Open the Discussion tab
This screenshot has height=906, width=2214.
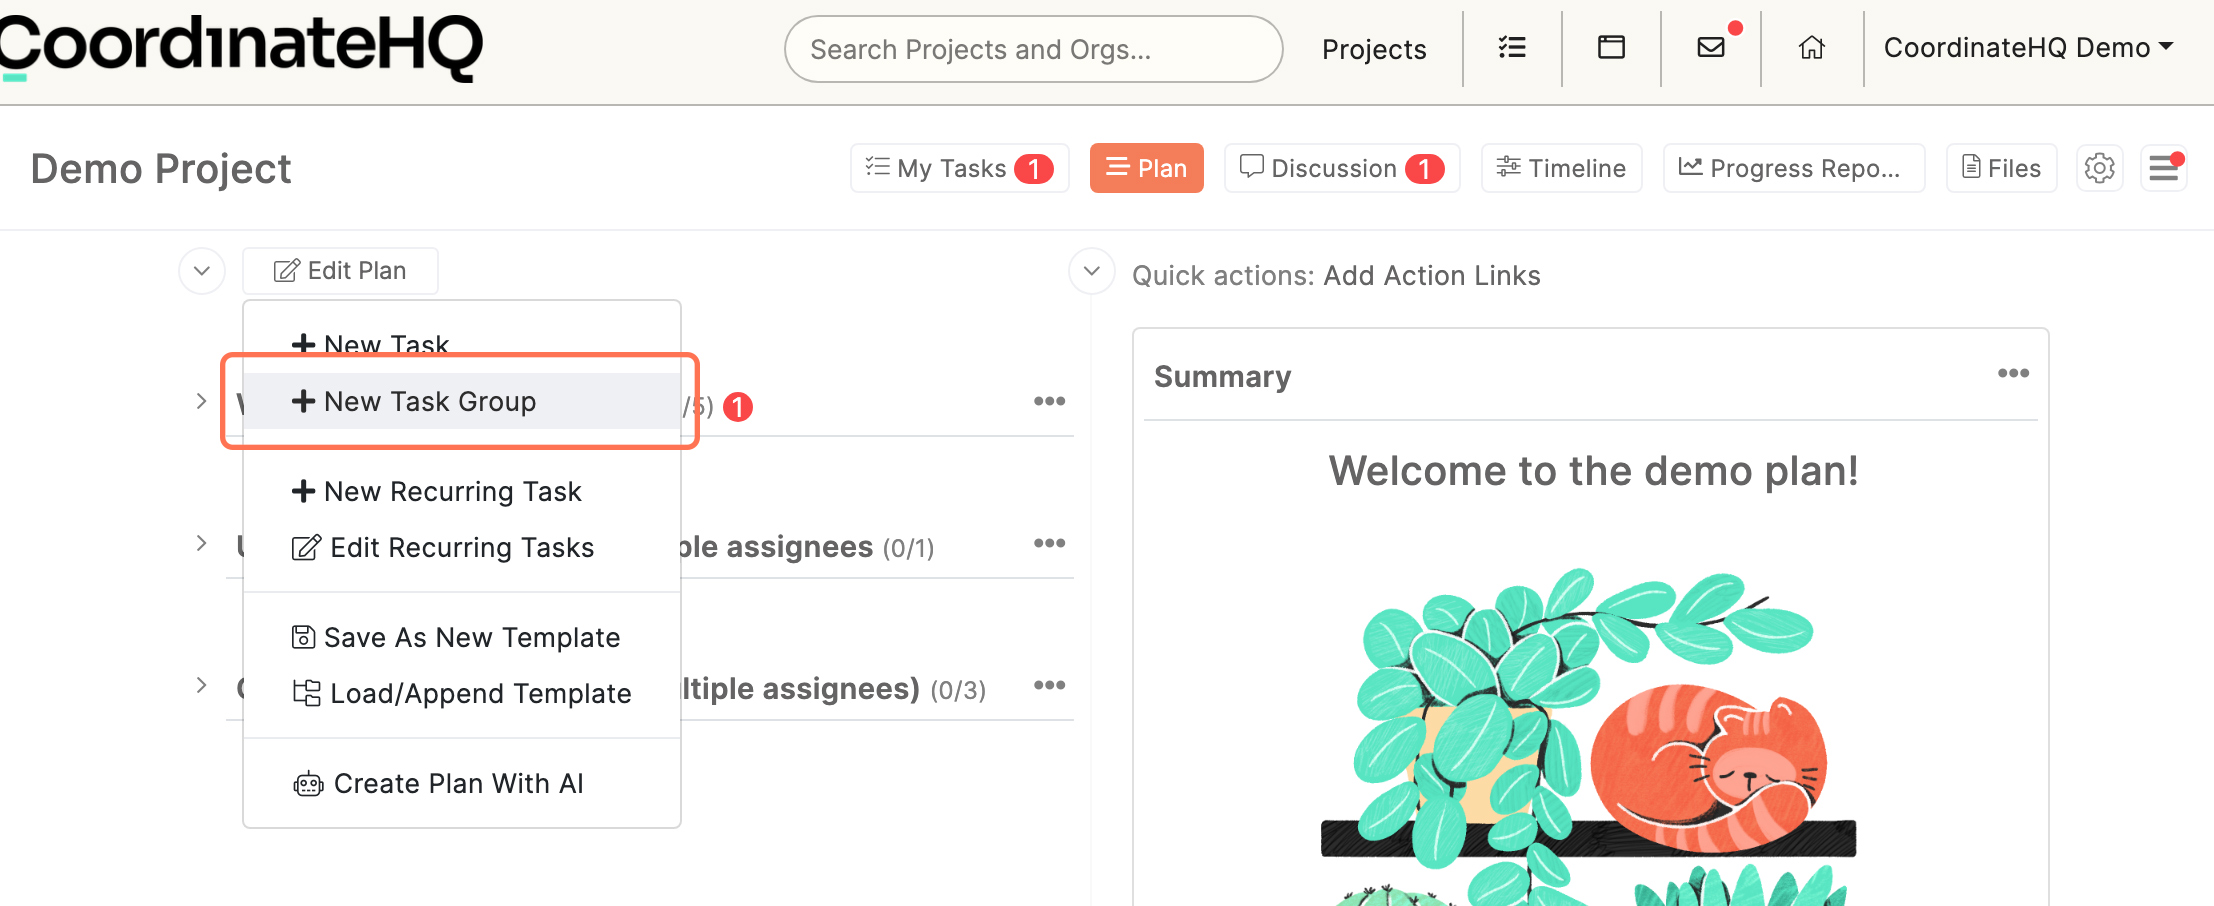coord(1342,168)
